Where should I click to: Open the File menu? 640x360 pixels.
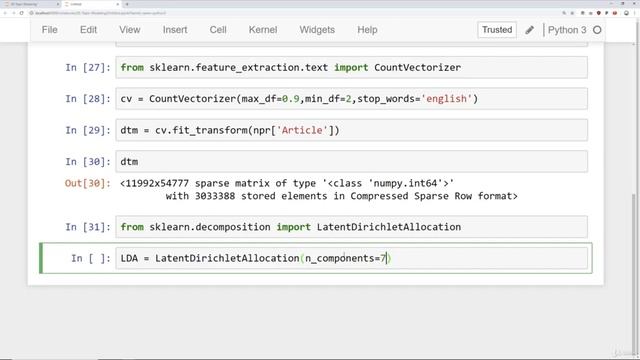[x=49, y=30]
